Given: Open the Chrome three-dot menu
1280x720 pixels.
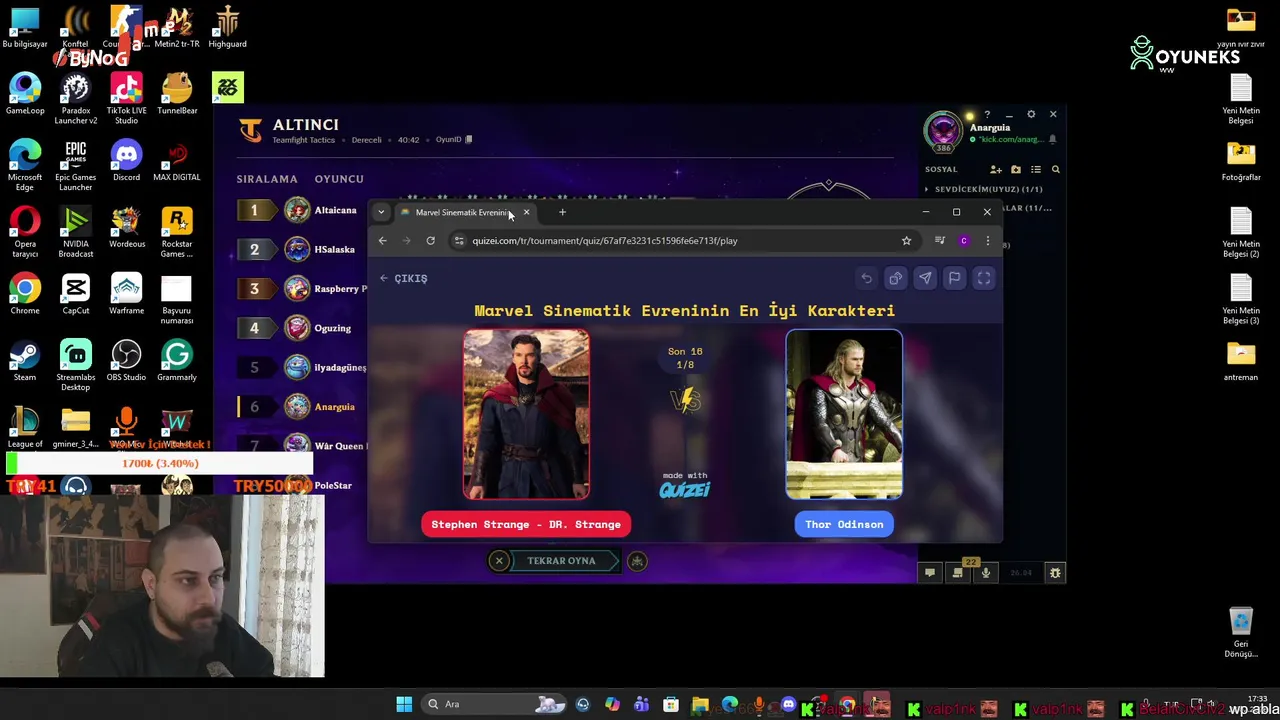Looking at the screenshot, I should pos(988,240).
